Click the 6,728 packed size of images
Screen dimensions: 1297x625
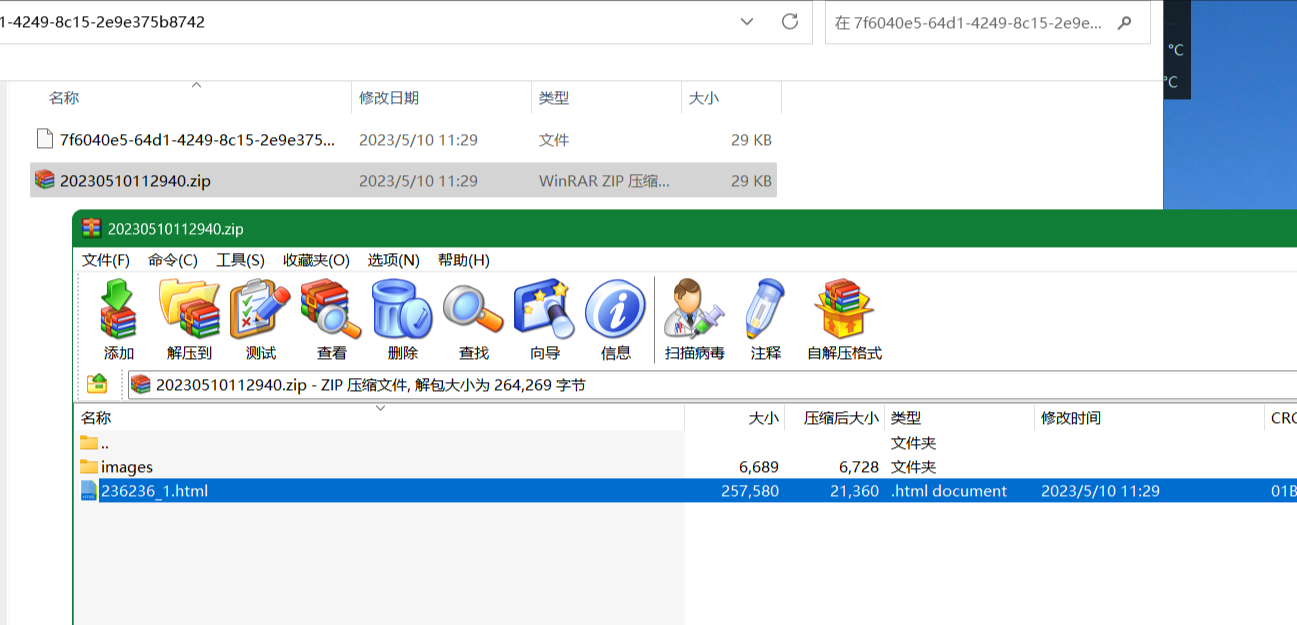pyautogui.click(x=859, y=467)
